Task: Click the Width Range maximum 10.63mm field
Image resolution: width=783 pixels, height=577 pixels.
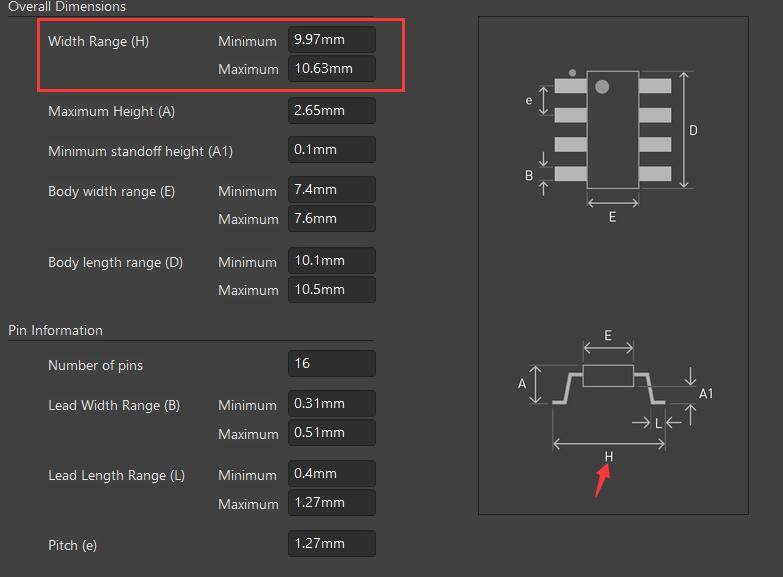Action: pyautogui.click(x=332, y=68)
